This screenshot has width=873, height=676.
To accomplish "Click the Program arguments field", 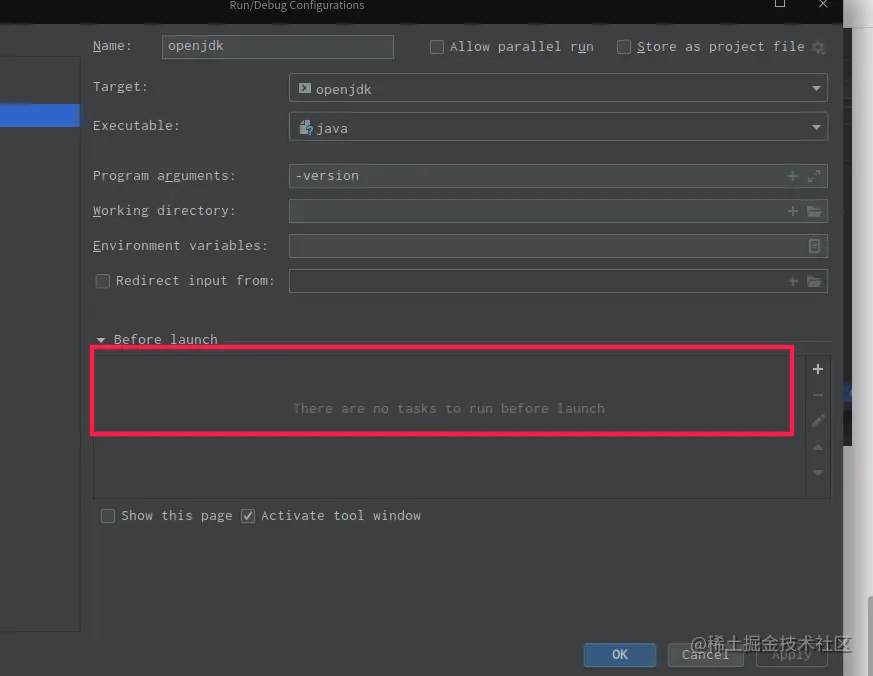I will click(558, 176).
